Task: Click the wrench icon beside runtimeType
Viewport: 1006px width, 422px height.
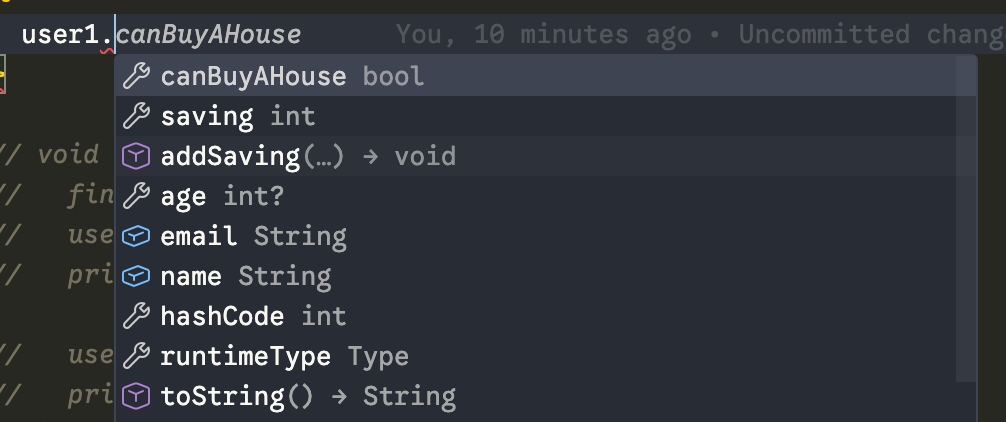Action: point(135,356)
